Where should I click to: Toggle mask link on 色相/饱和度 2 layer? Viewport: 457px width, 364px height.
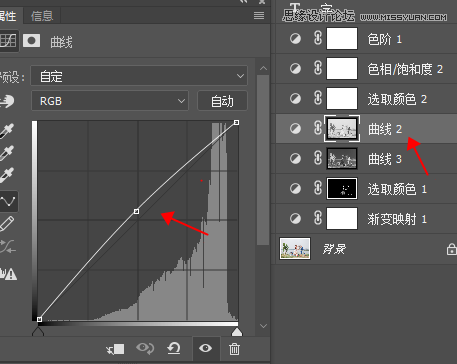coord(318,68)
